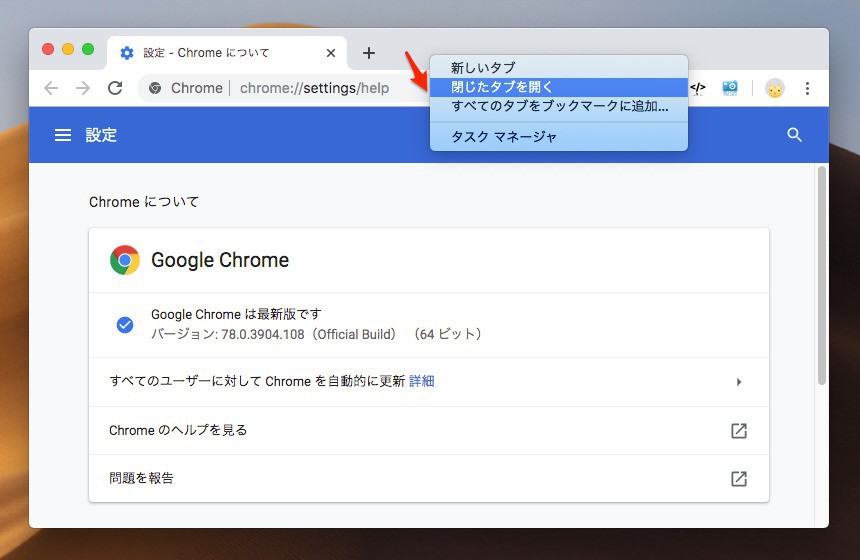Click the page vertical scrollbar
860x560 pixels.
click(821, 274)
